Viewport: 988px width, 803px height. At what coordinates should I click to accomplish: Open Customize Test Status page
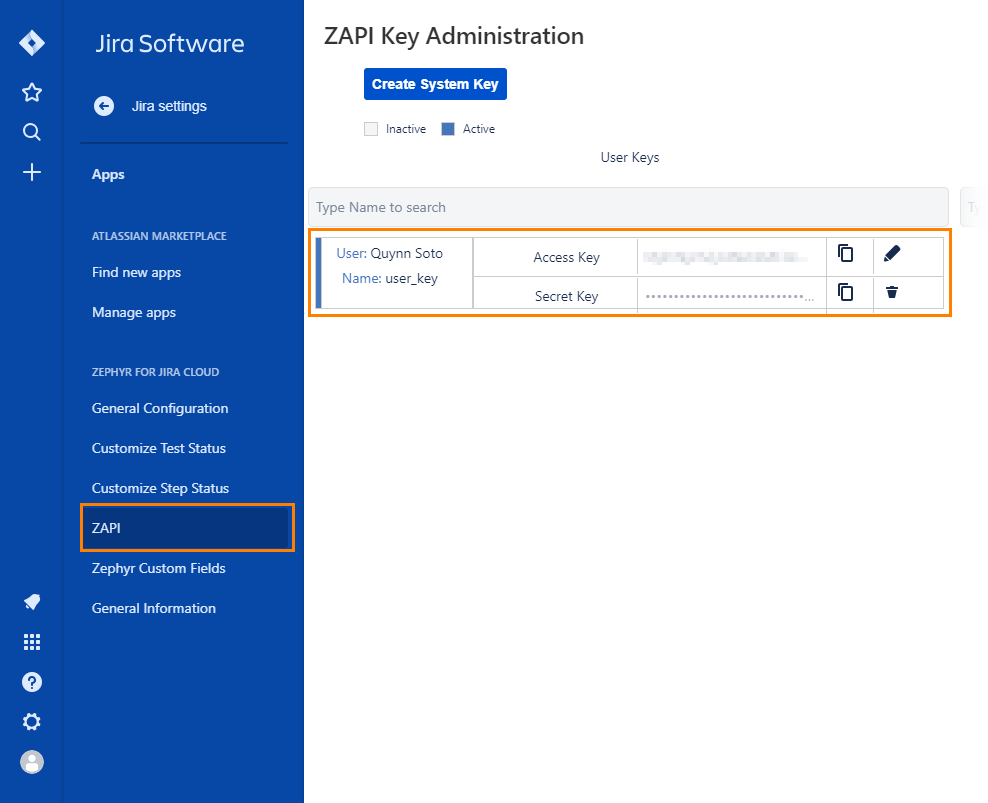pos(159,448)
